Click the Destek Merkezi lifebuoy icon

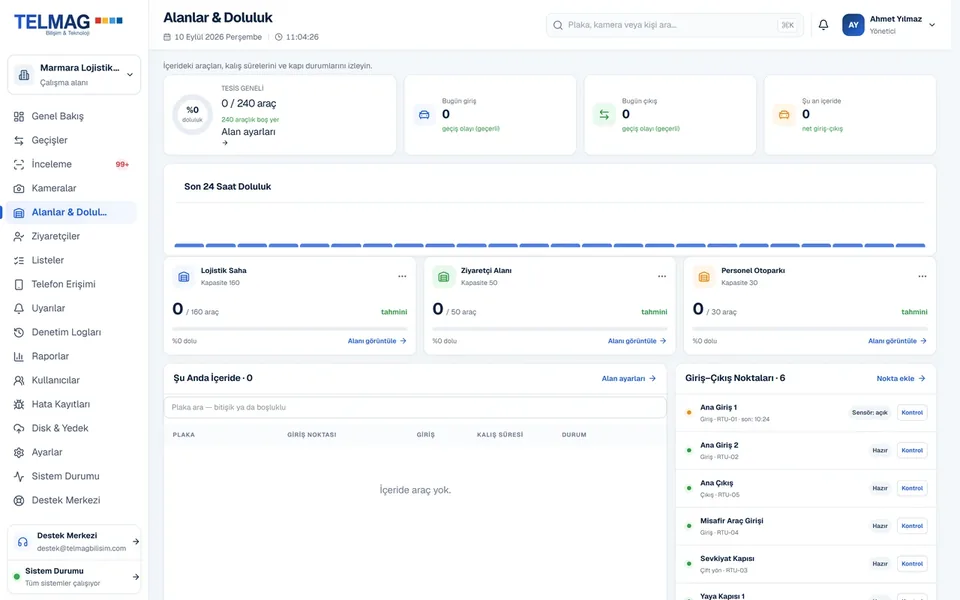point(19,500)
